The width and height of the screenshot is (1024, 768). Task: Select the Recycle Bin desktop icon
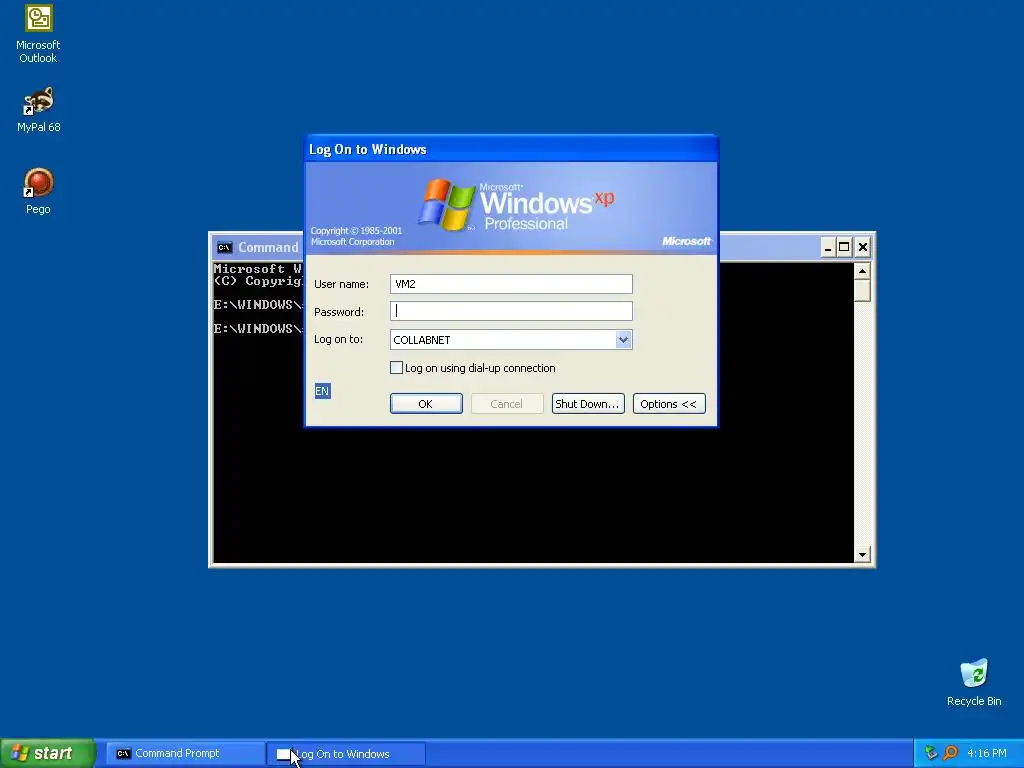(974, 682)
